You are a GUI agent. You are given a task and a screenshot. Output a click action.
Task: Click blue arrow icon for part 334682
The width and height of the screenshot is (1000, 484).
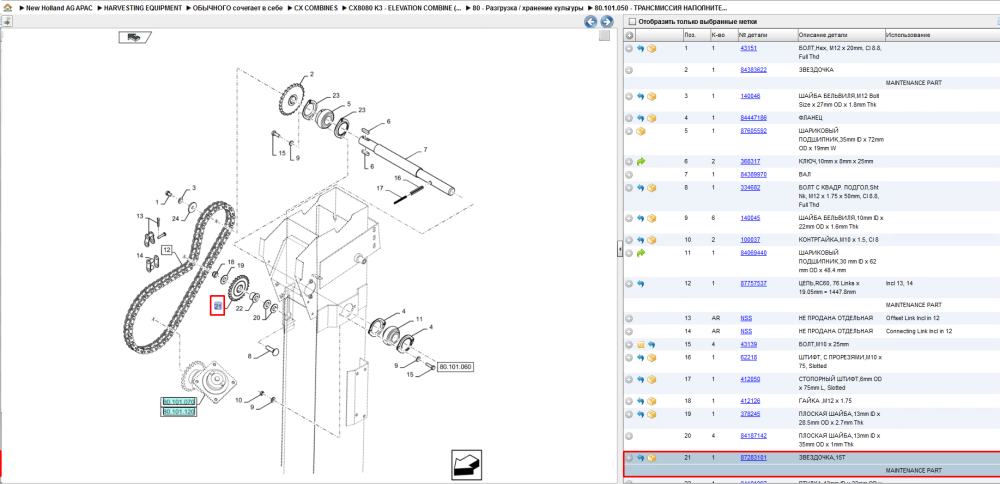click(x=641, y=188)
